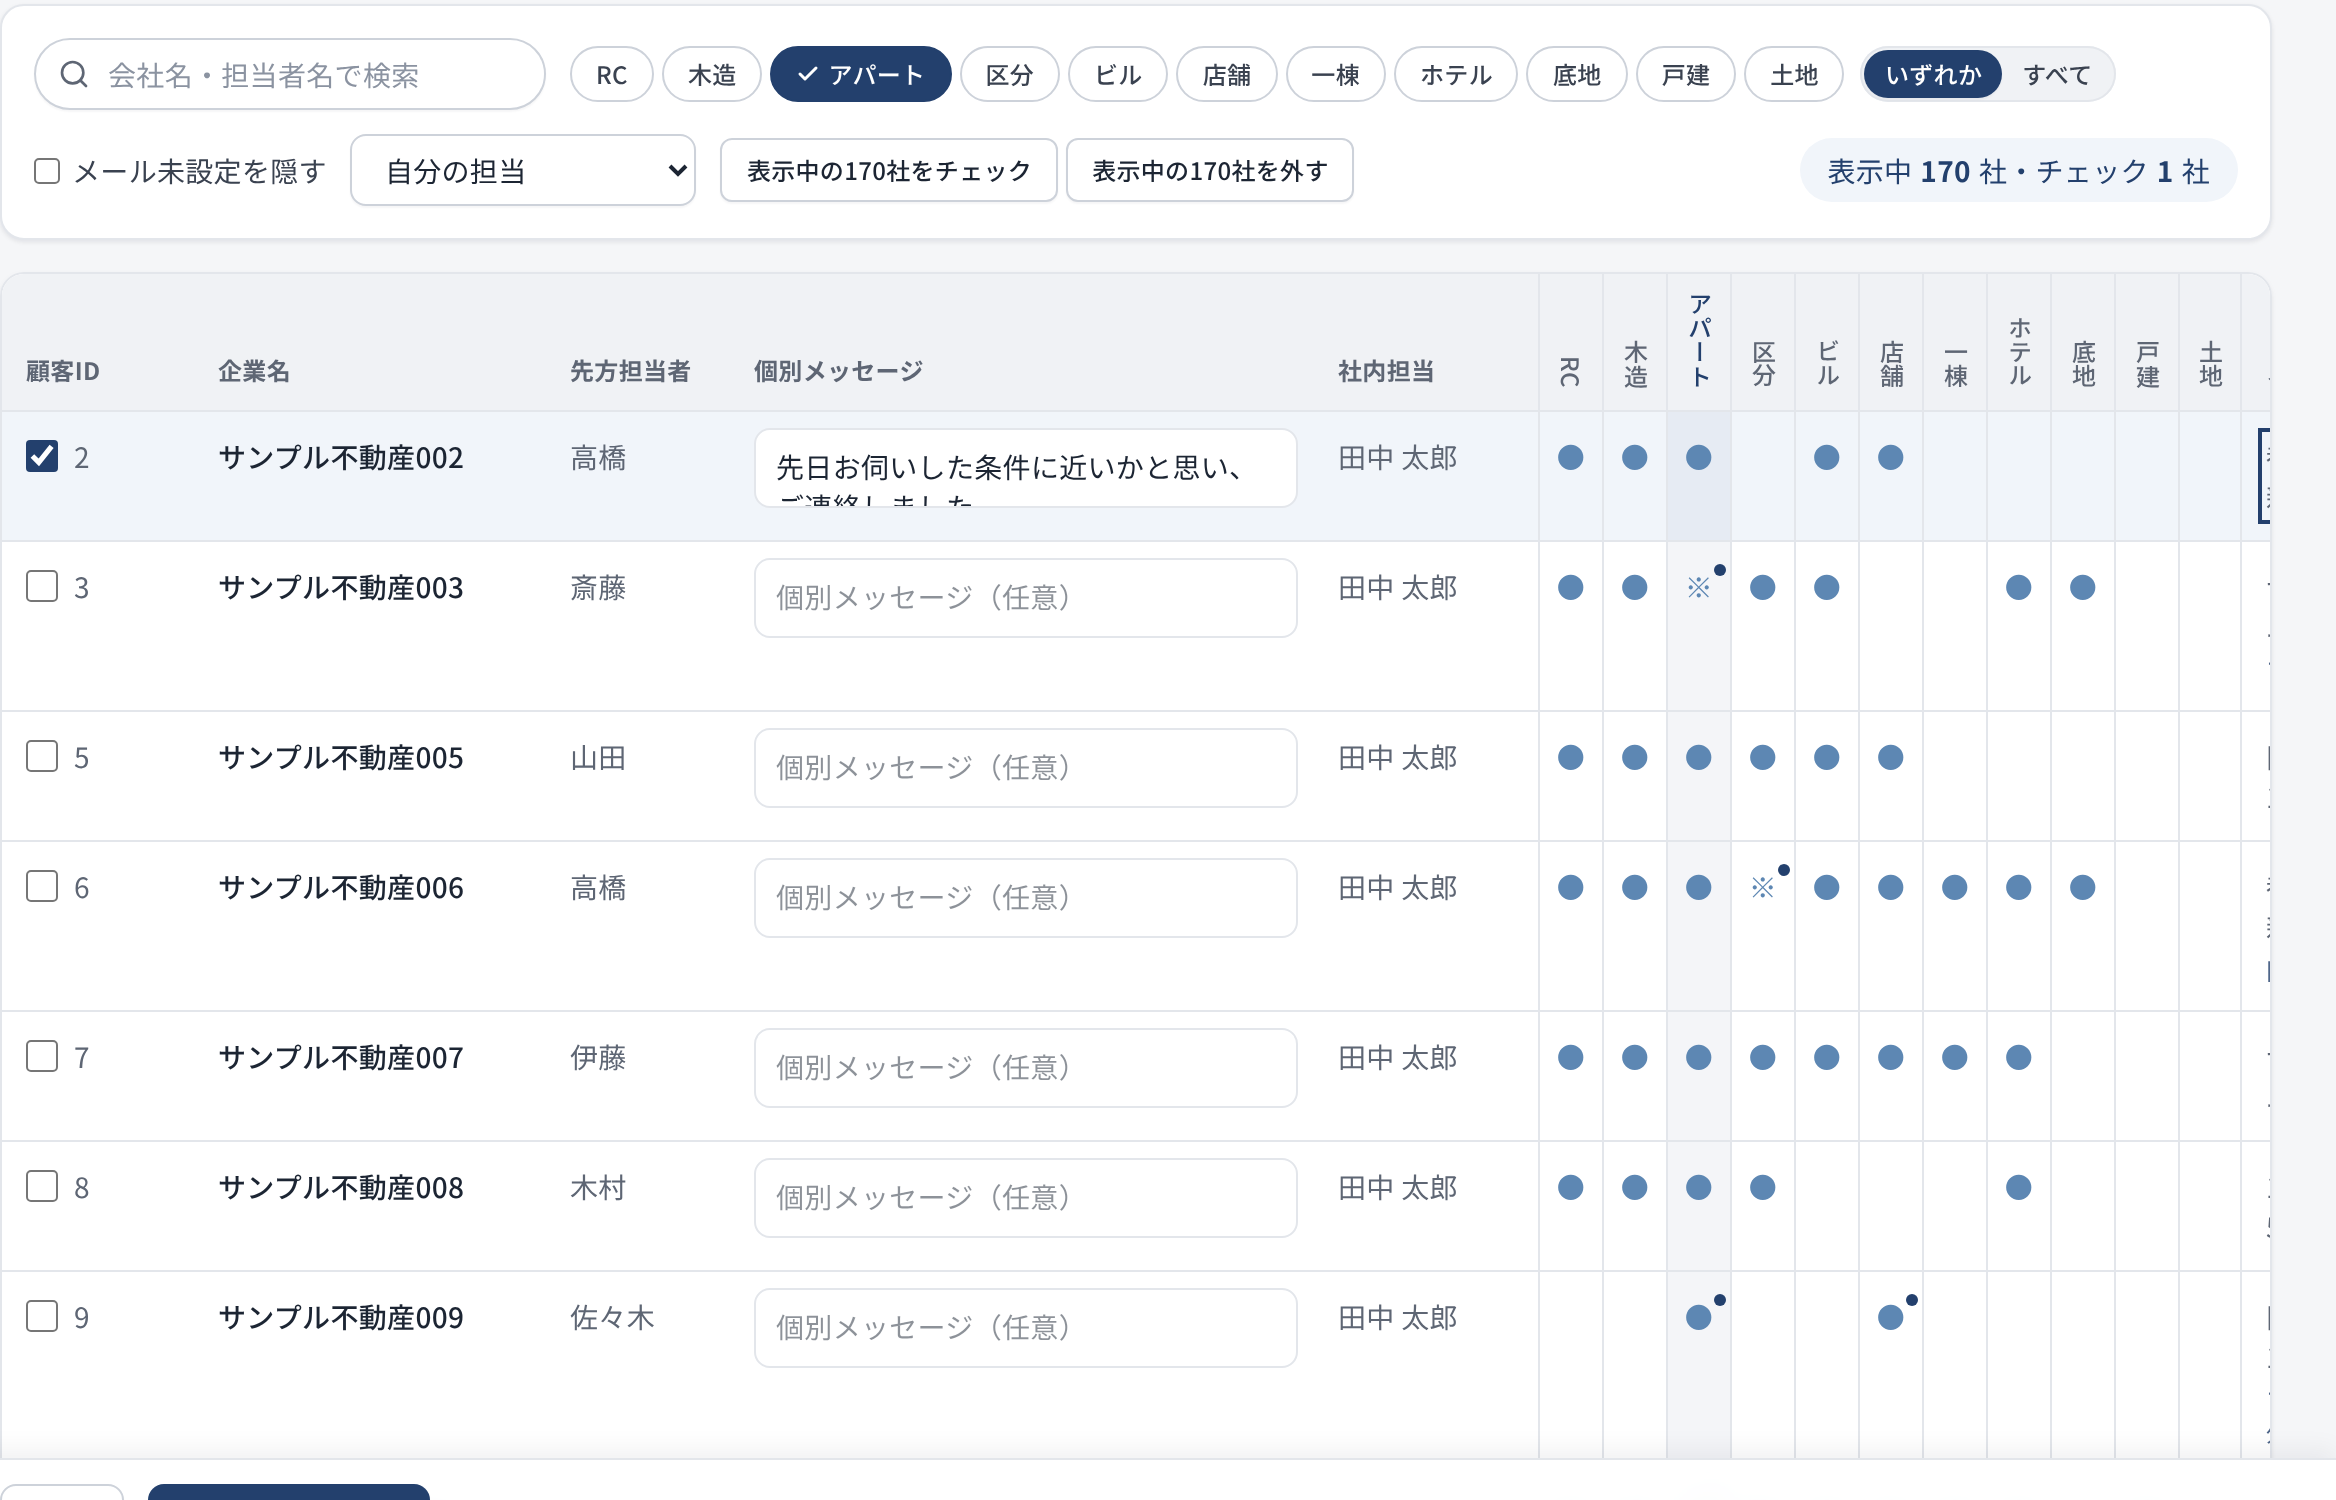Click the ビル dot for サンプル不動産003
2336x1500 pixels.
(x=1827, y=587)
